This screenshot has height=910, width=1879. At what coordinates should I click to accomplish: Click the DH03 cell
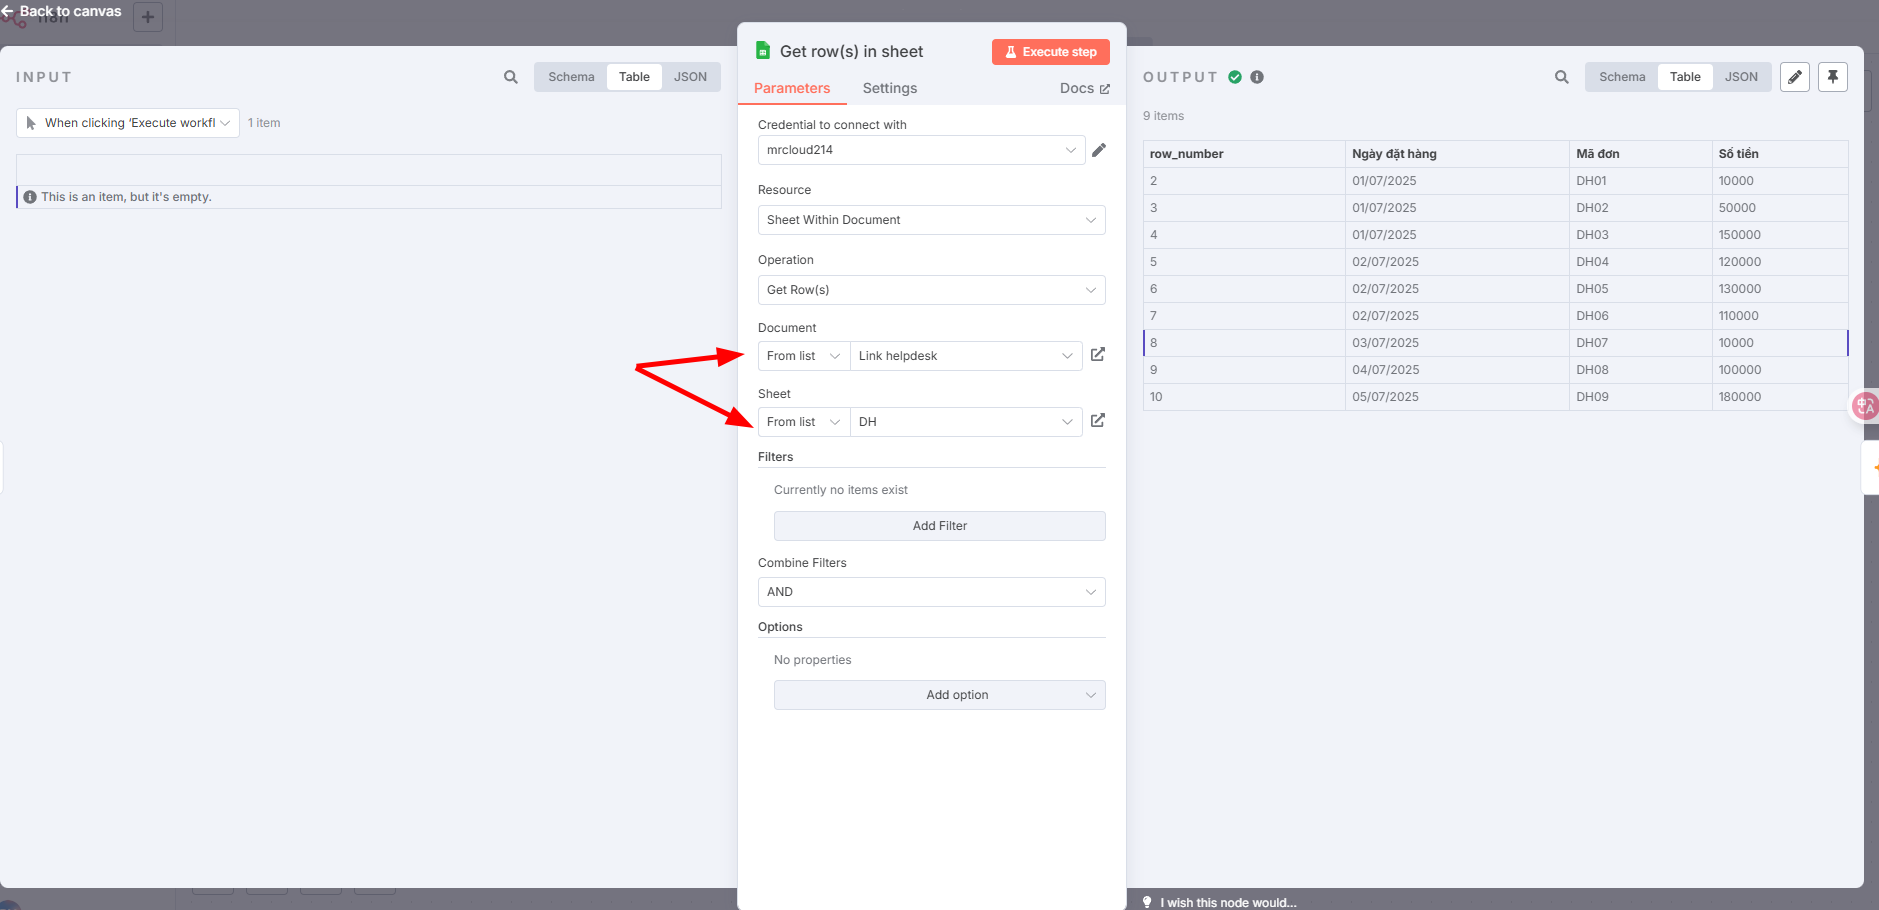(x=1641, y=235)
